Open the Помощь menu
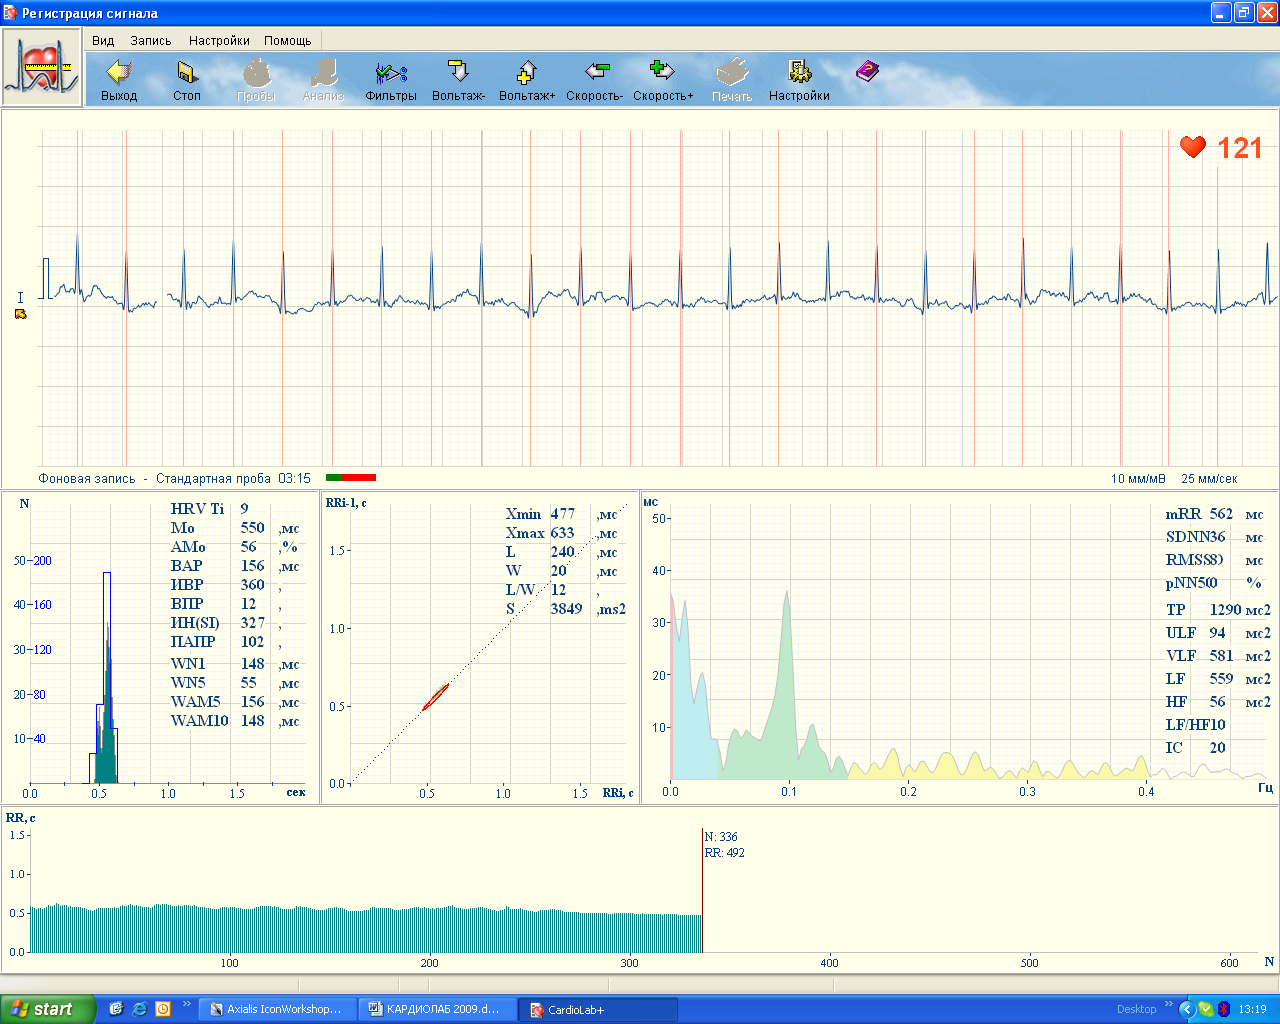The image size is (1280, 1024). pyautogui.click(x=288, y=41)
